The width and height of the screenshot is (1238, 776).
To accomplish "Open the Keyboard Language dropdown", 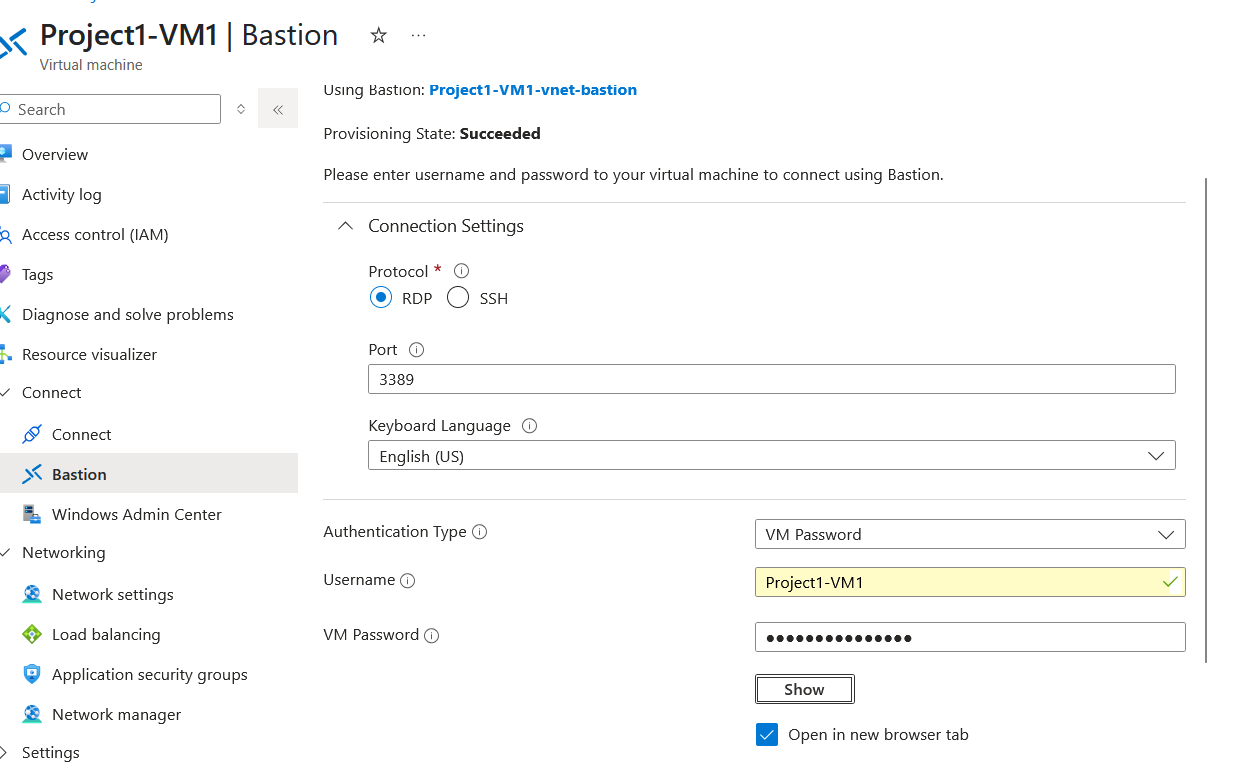I will coord(771,456).
